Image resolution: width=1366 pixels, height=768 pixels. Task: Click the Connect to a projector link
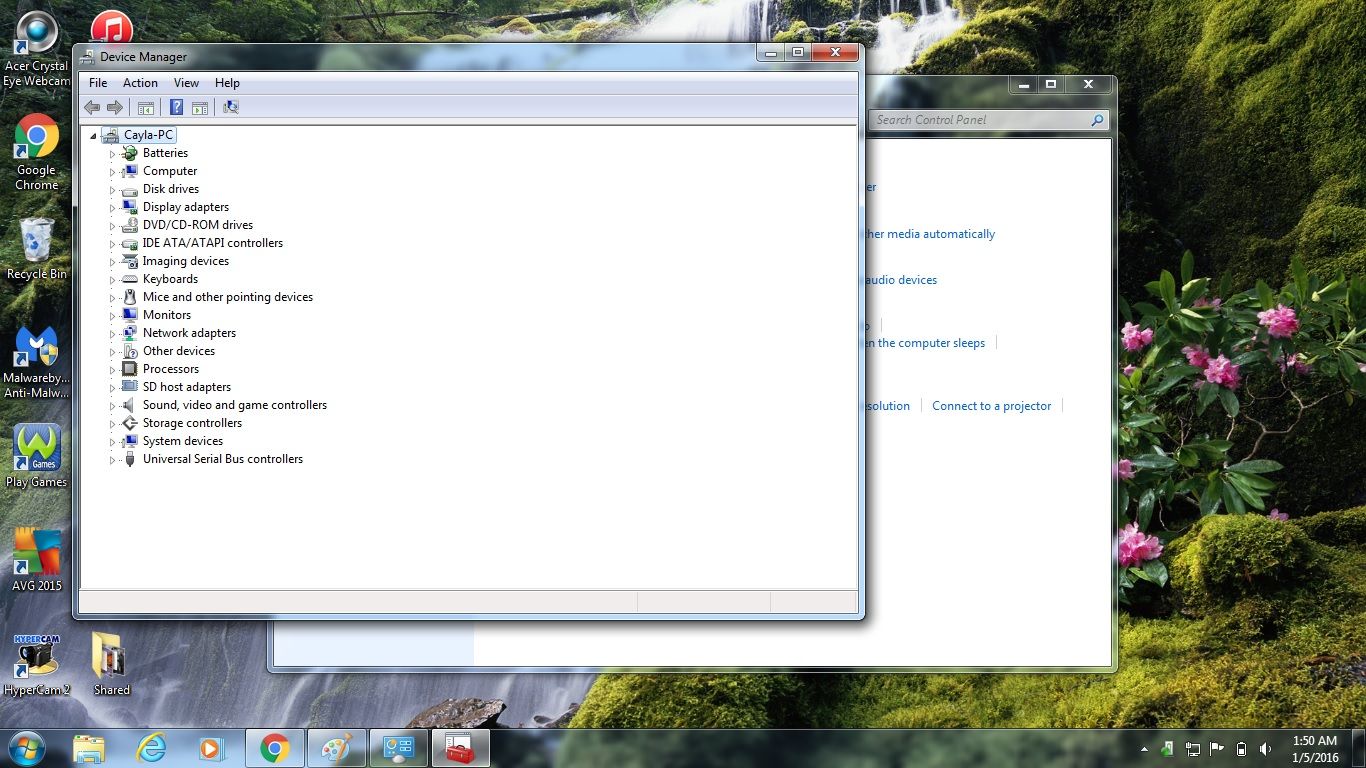(991, 406)
